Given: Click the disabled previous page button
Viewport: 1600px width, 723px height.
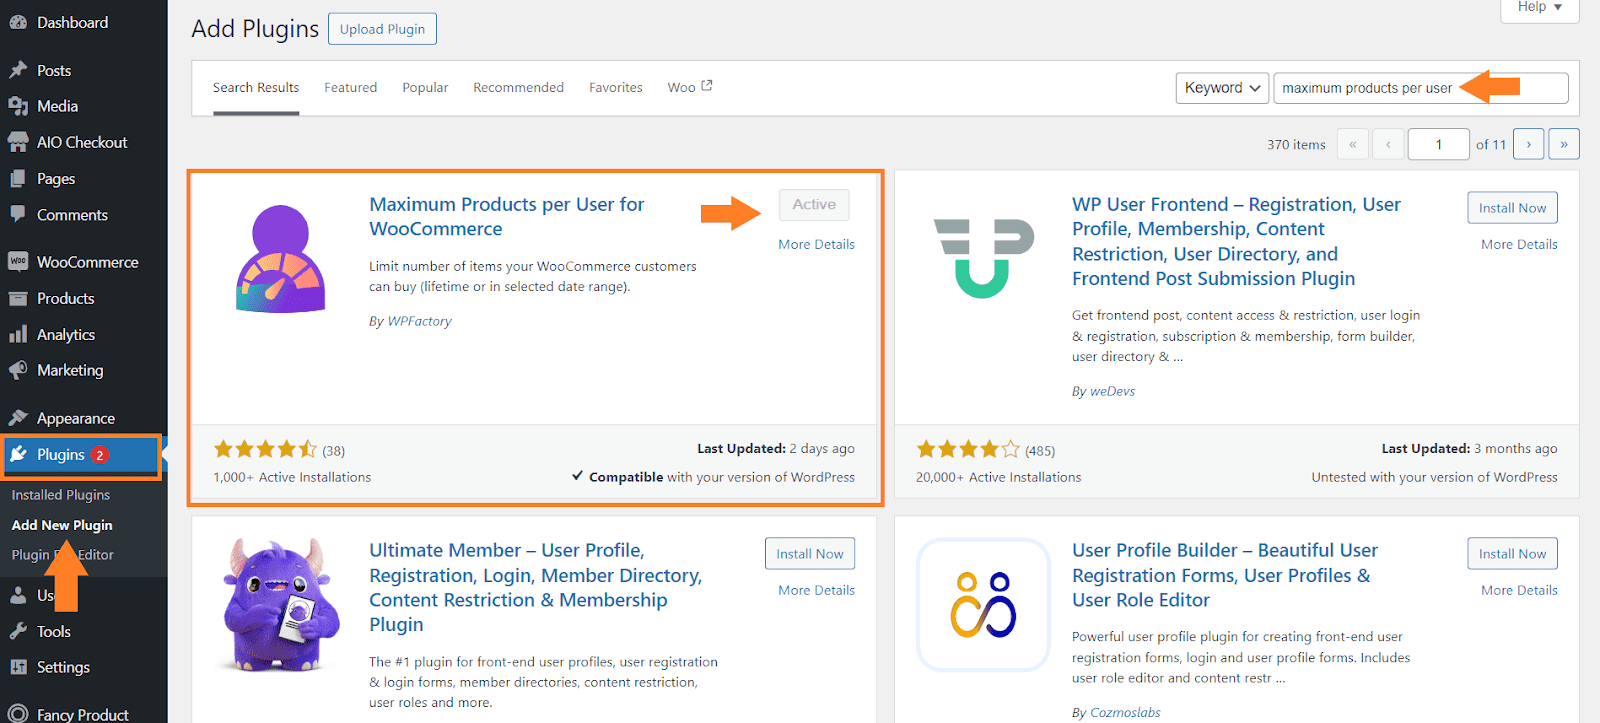Looking at the screenshot, I should [1388, 144].
